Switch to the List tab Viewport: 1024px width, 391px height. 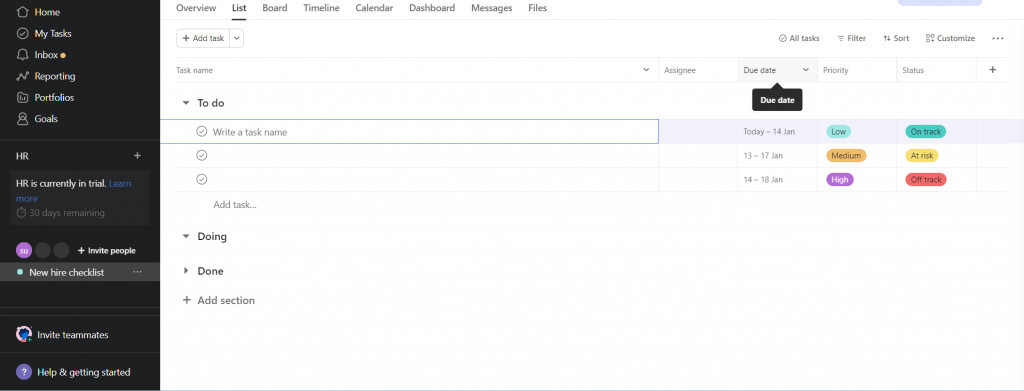point(239,8)
